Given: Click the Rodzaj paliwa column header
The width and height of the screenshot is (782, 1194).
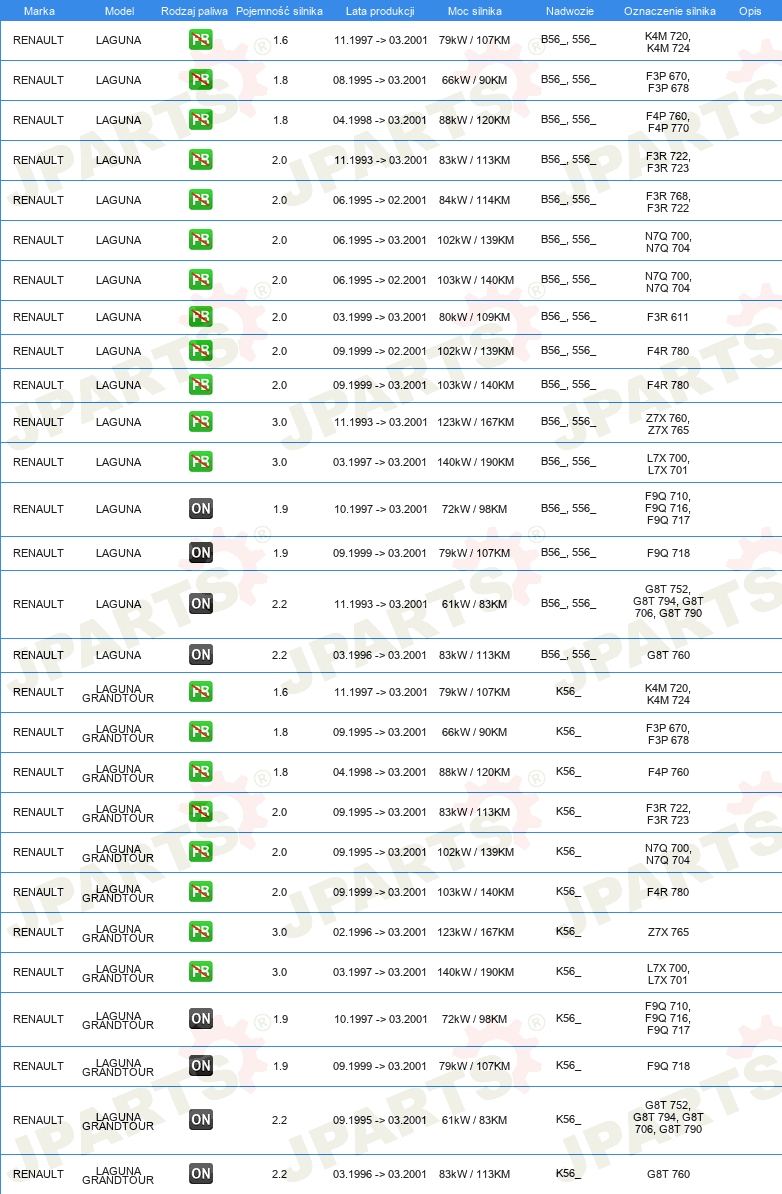Looking at the screenshot, I should point(194,11).
